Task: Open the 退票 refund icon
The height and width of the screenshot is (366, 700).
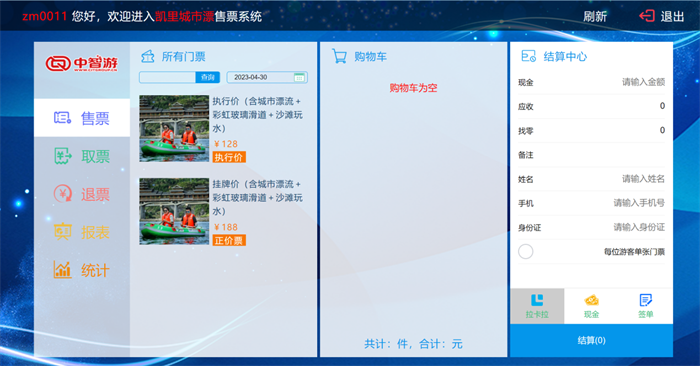Action: click(x=62, y=194)
